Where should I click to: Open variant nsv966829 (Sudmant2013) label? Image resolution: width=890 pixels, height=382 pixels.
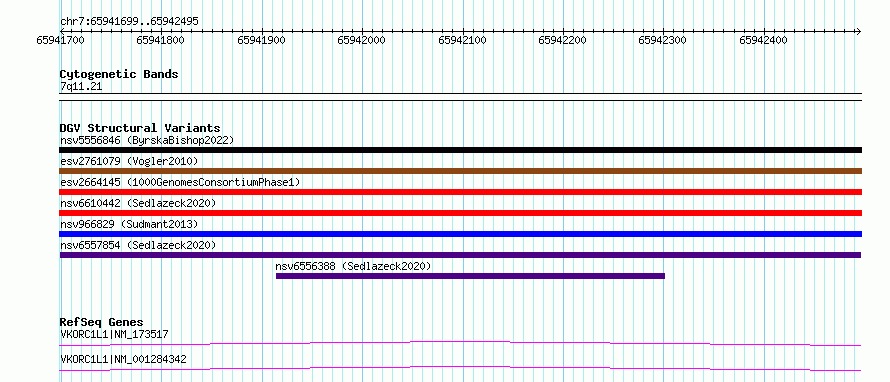click(x=129, y=224)
